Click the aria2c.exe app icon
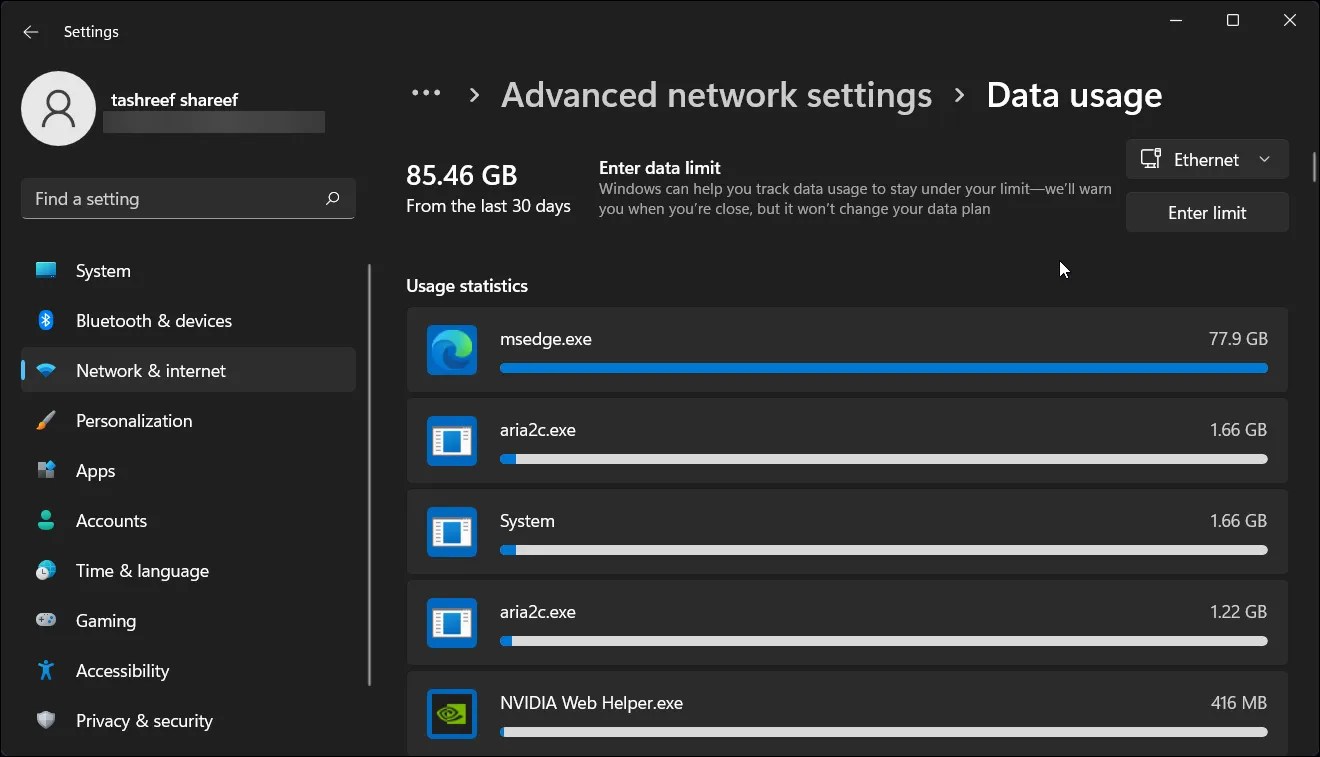Image resolution: width=1320 pixels, height=757 pixels. (x=451, y=441)
